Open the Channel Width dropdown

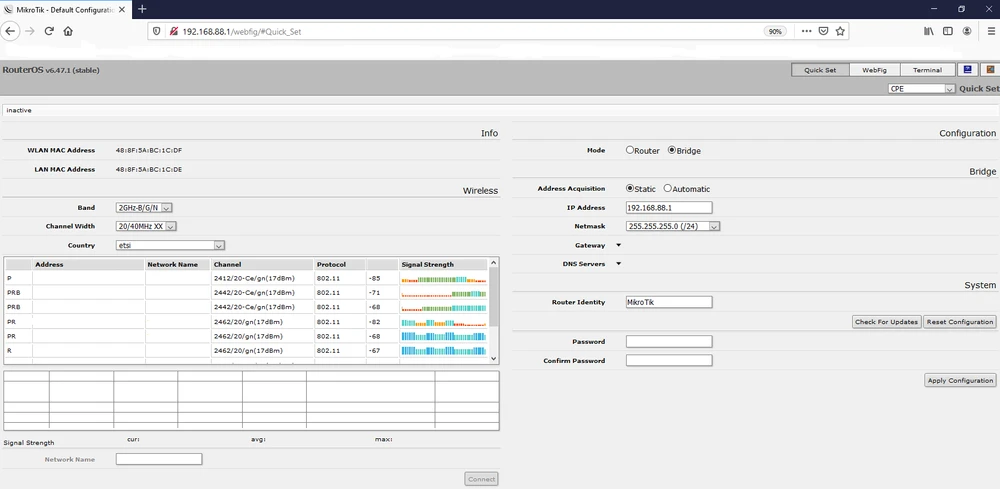[x=146, y=226]
